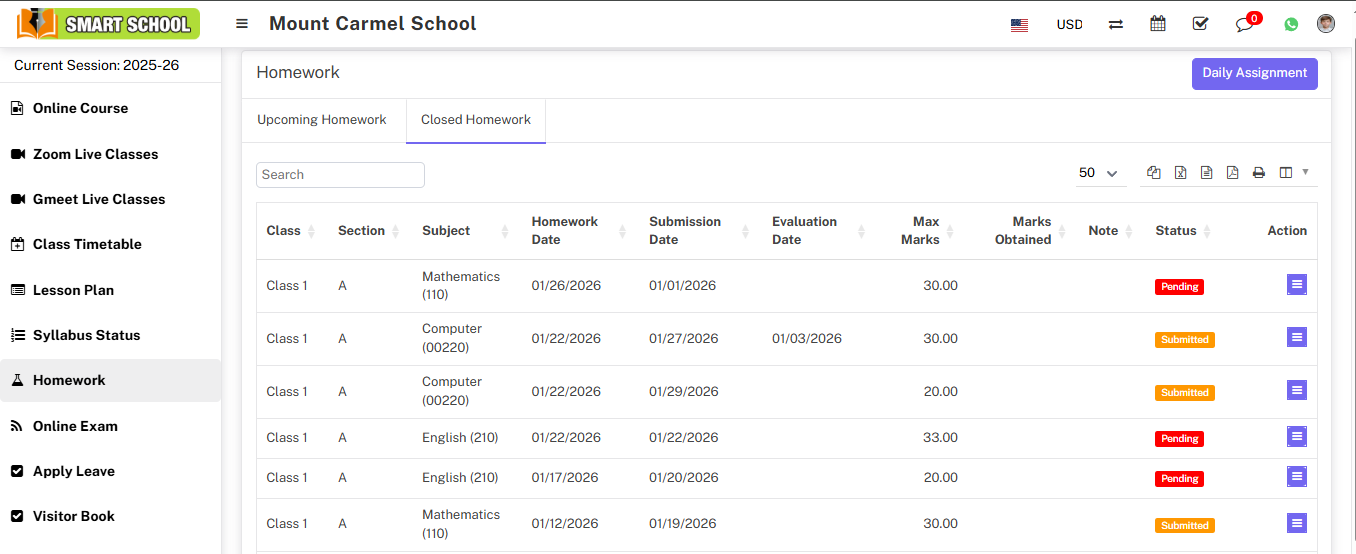
Task: Open the USD currency selector
Action: tap(1069, 24)
